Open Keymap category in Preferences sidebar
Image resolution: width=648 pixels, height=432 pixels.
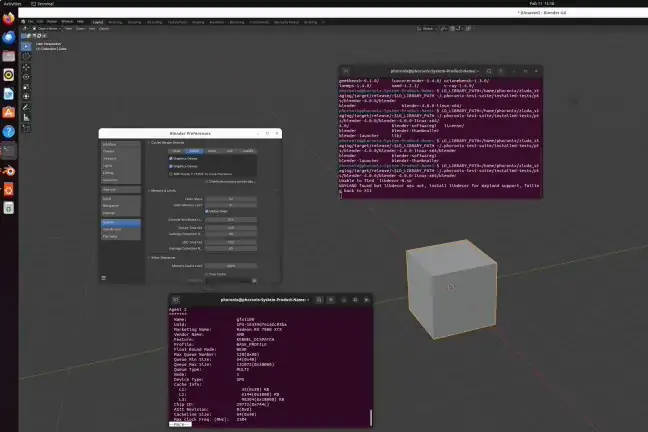click(121, 213)
